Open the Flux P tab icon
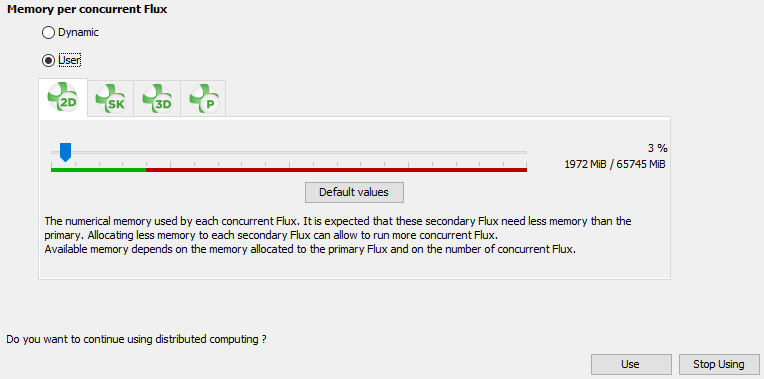The height and width of the screenshot is (379, 764). pos(203,99)
